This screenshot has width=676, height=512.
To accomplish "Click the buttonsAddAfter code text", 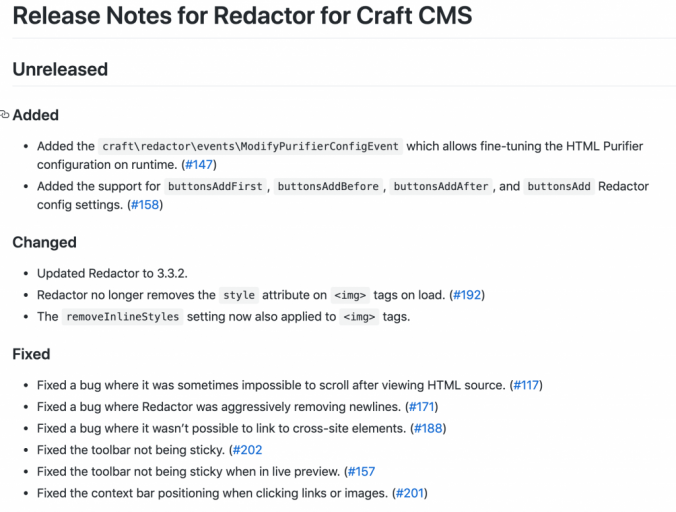I will click(x=442, y=187).
